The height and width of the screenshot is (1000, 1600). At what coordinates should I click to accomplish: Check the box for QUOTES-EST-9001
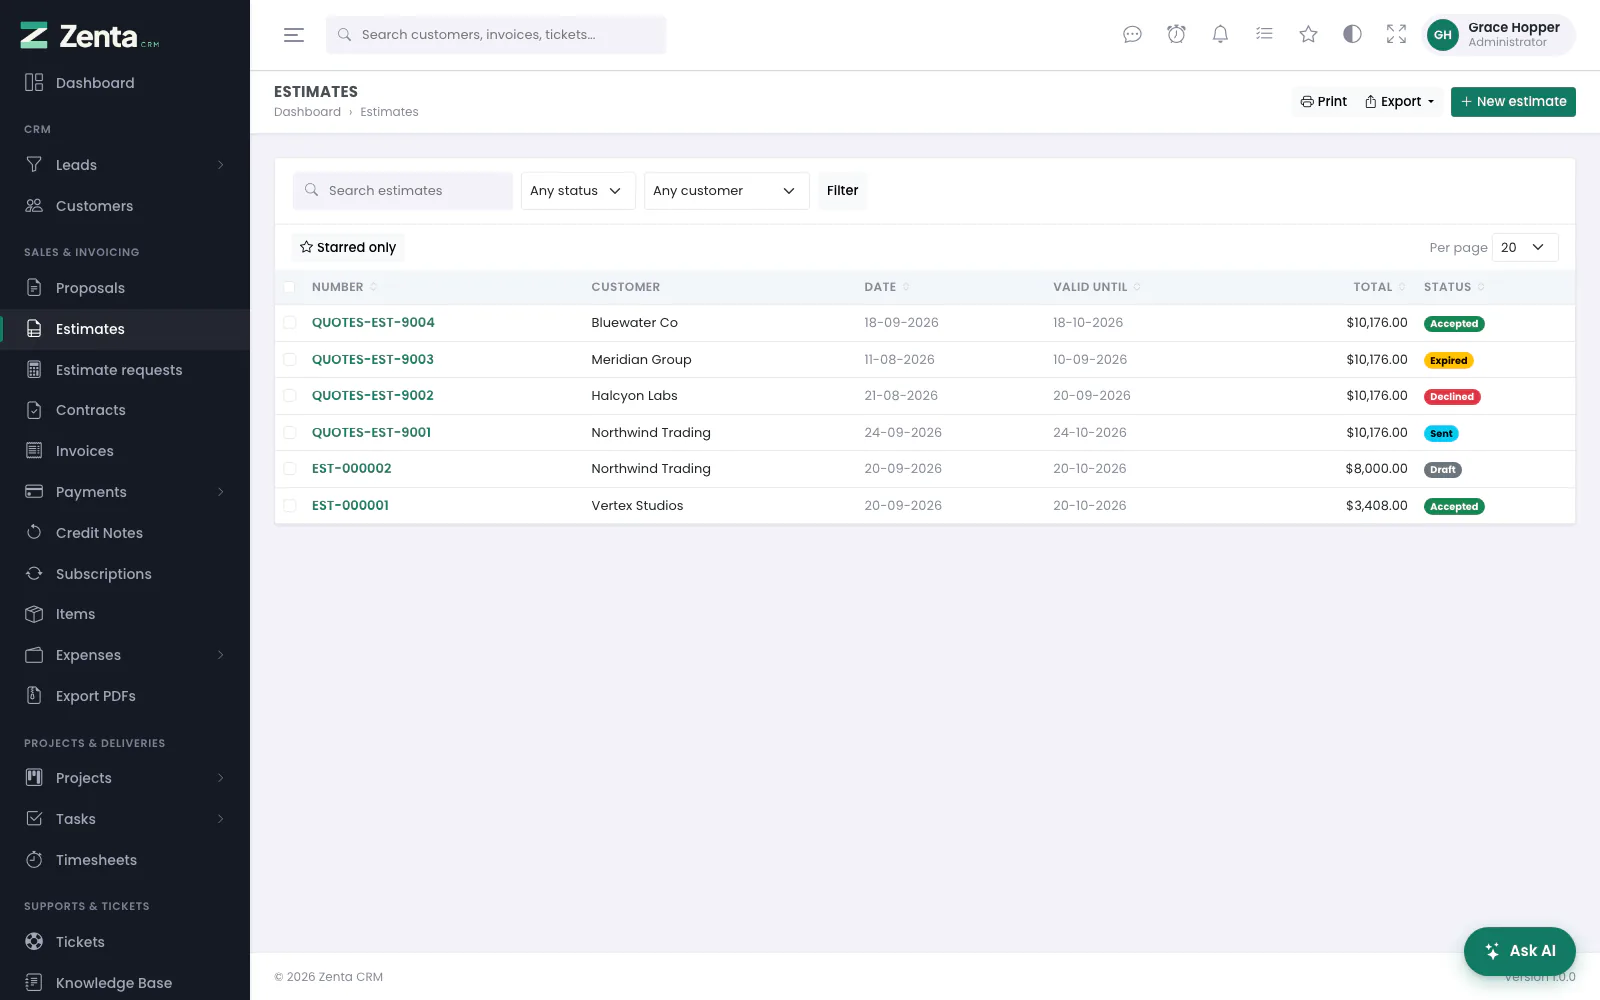tap(289, 432)
